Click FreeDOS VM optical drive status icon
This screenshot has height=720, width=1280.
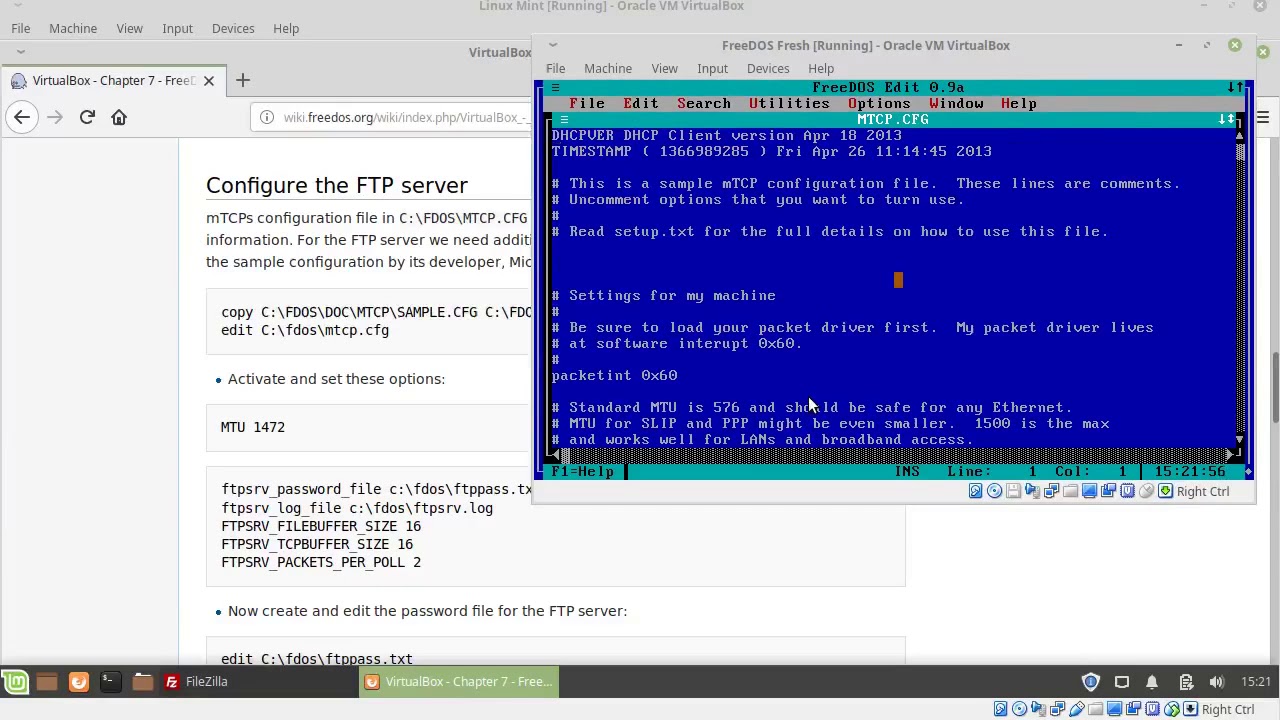pos(994,491)
